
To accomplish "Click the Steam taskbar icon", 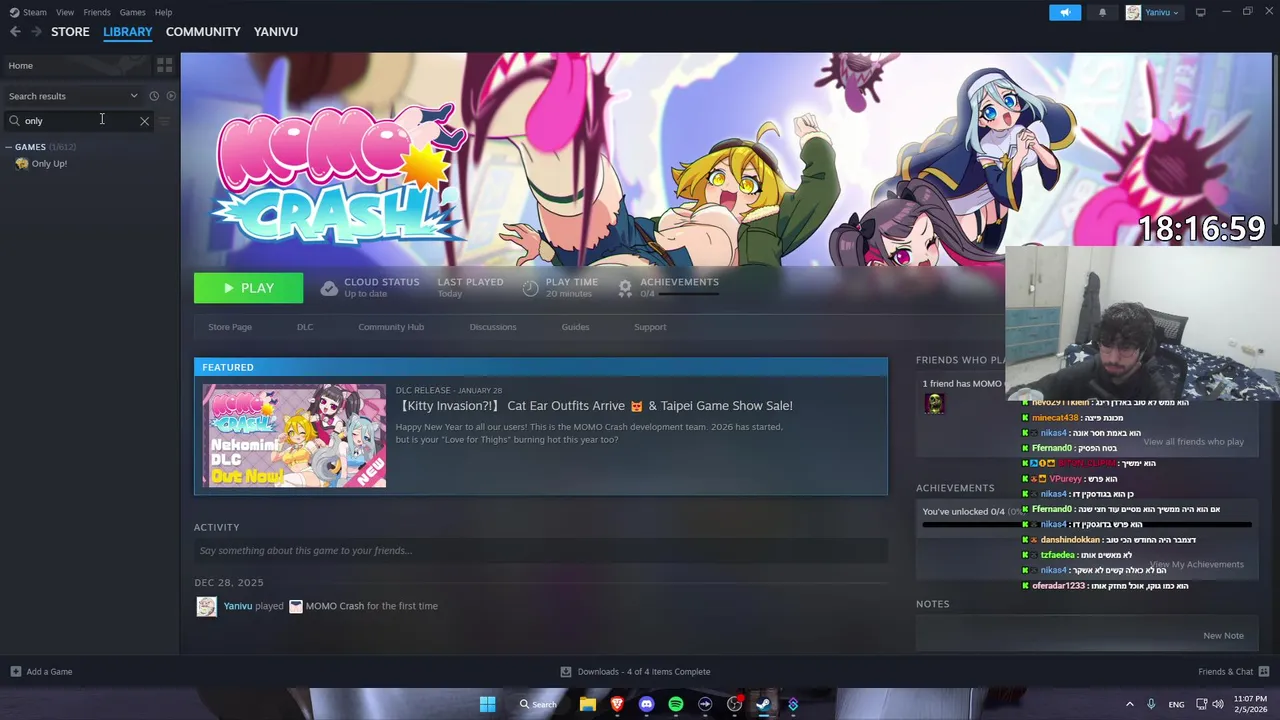I will click(x=764, y=704).
